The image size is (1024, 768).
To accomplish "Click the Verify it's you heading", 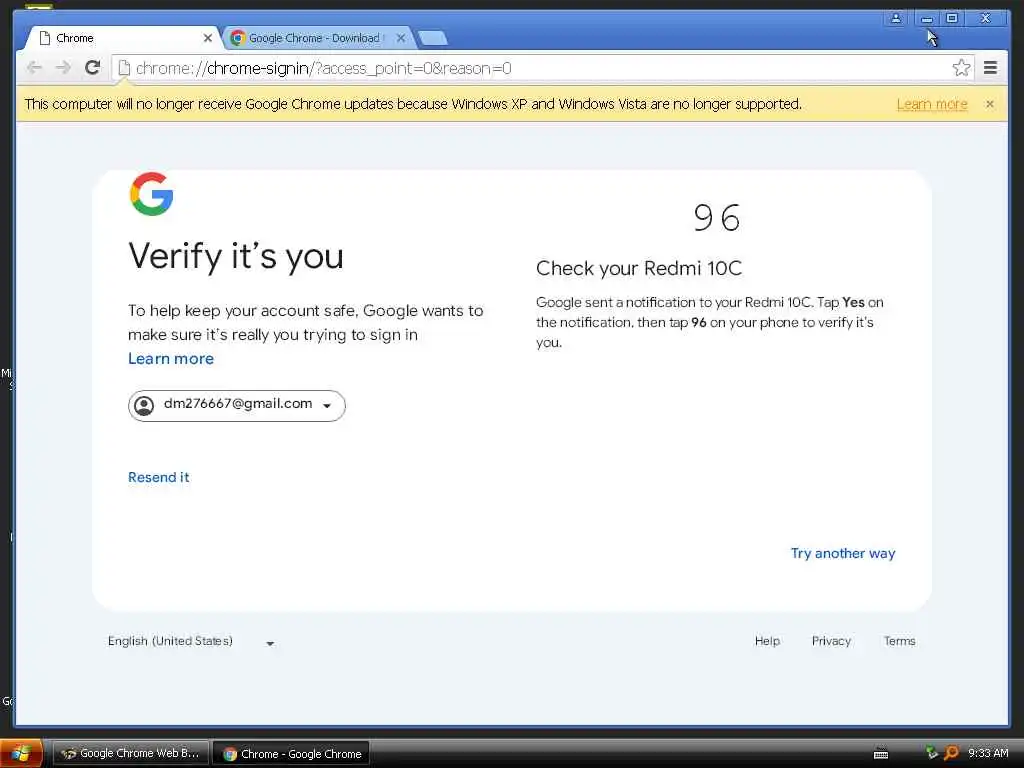I will click(236, 255).
